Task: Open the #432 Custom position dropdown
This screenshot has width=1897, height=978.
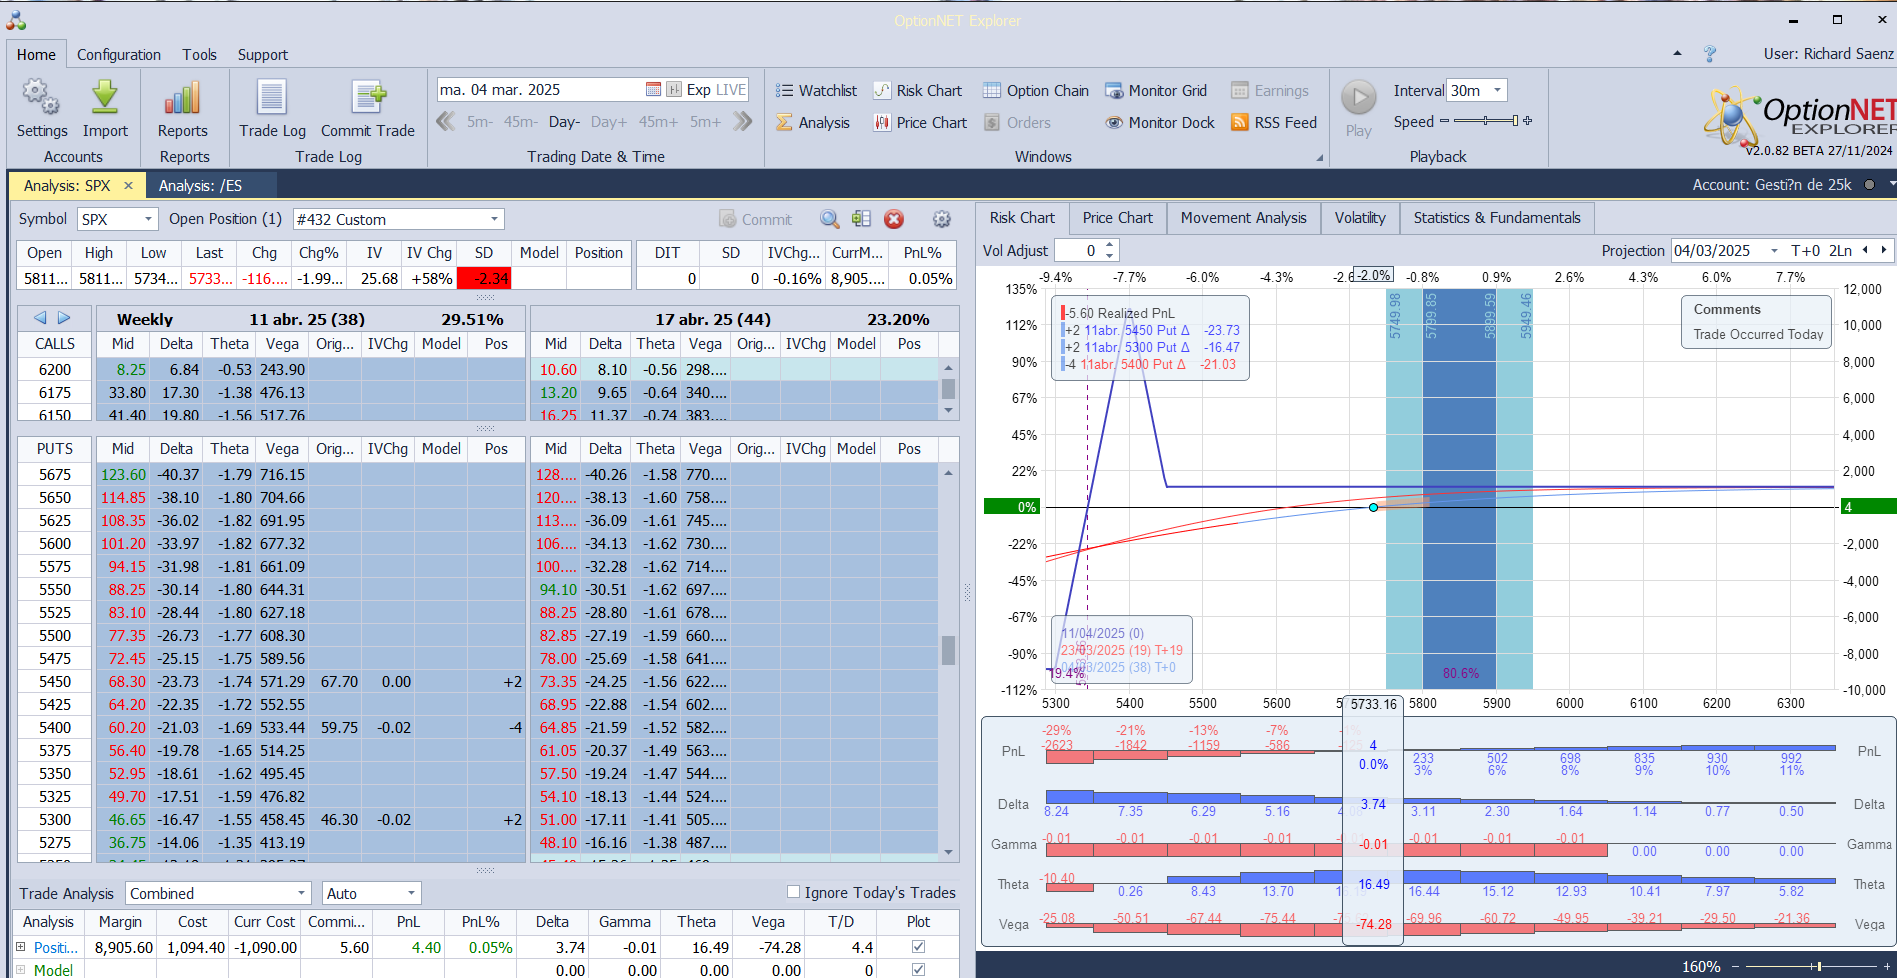Action: (494, 219)
